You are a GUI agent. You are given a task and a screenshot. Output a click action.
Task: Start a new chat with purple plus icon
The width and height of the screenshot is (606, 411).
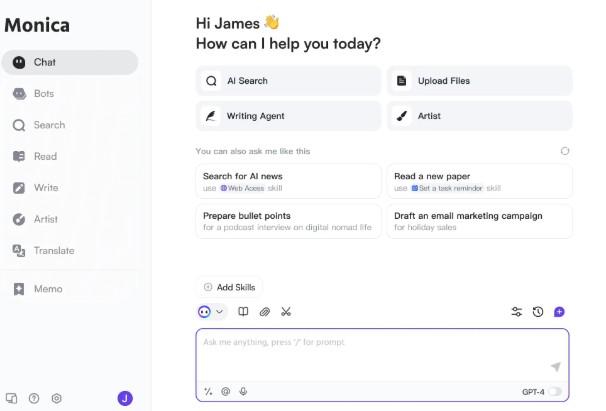click(559, 312)
